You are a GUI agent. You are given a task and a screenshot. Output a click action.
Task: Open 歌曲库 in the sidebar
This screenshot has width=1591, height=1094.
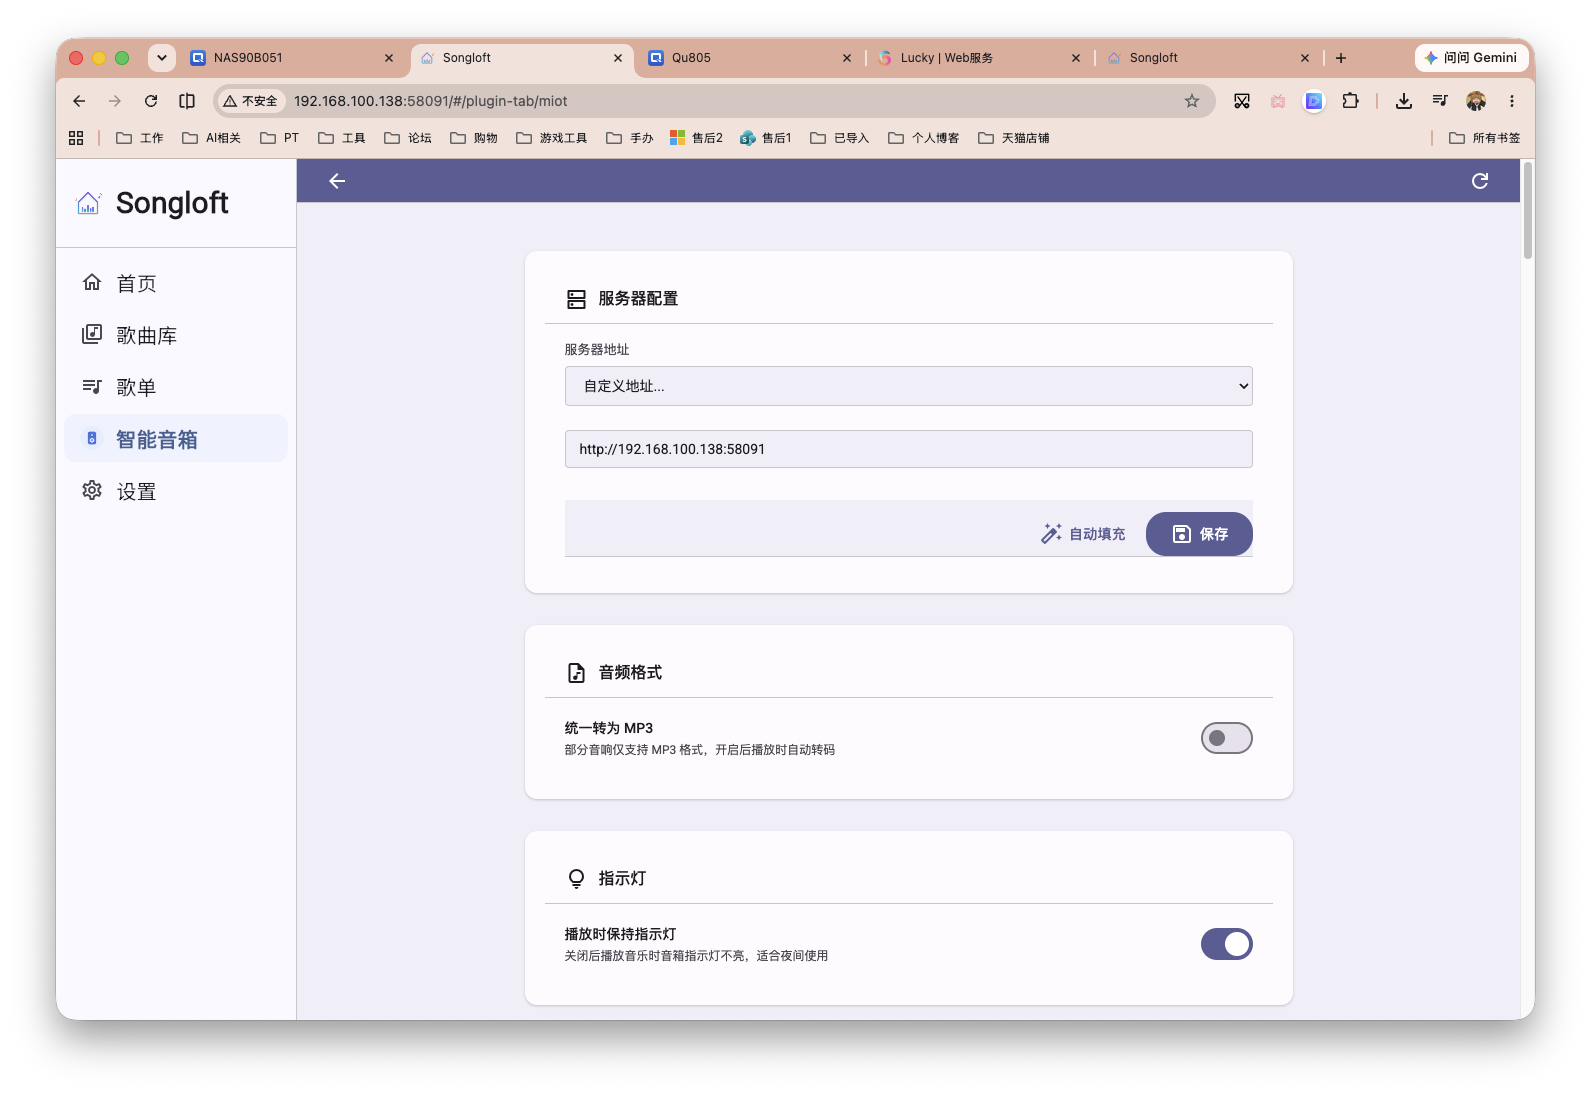tap(176, 336)
